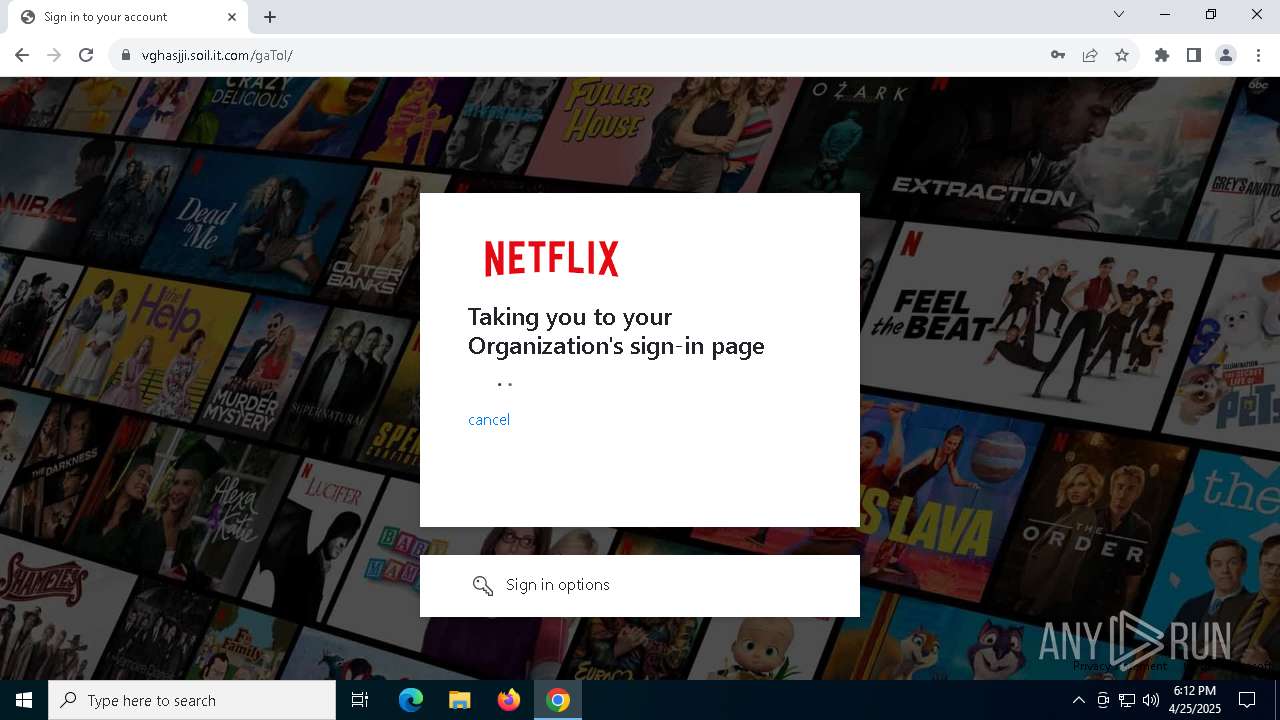Click the key icon beside Sign in options
1280x720 pixels.
click(483, 586)
